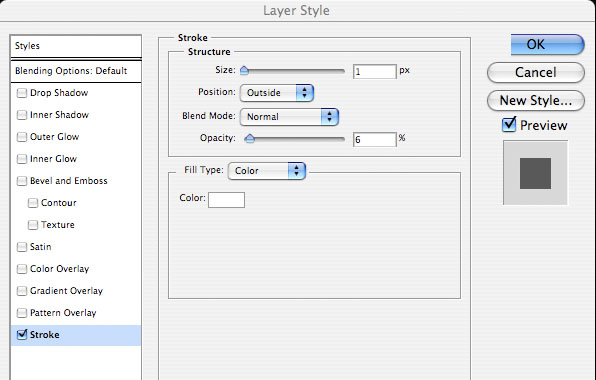Screen dimensions: 596x380
Task: Open the Position dropdown set to Outside
Action: [277, 93]
